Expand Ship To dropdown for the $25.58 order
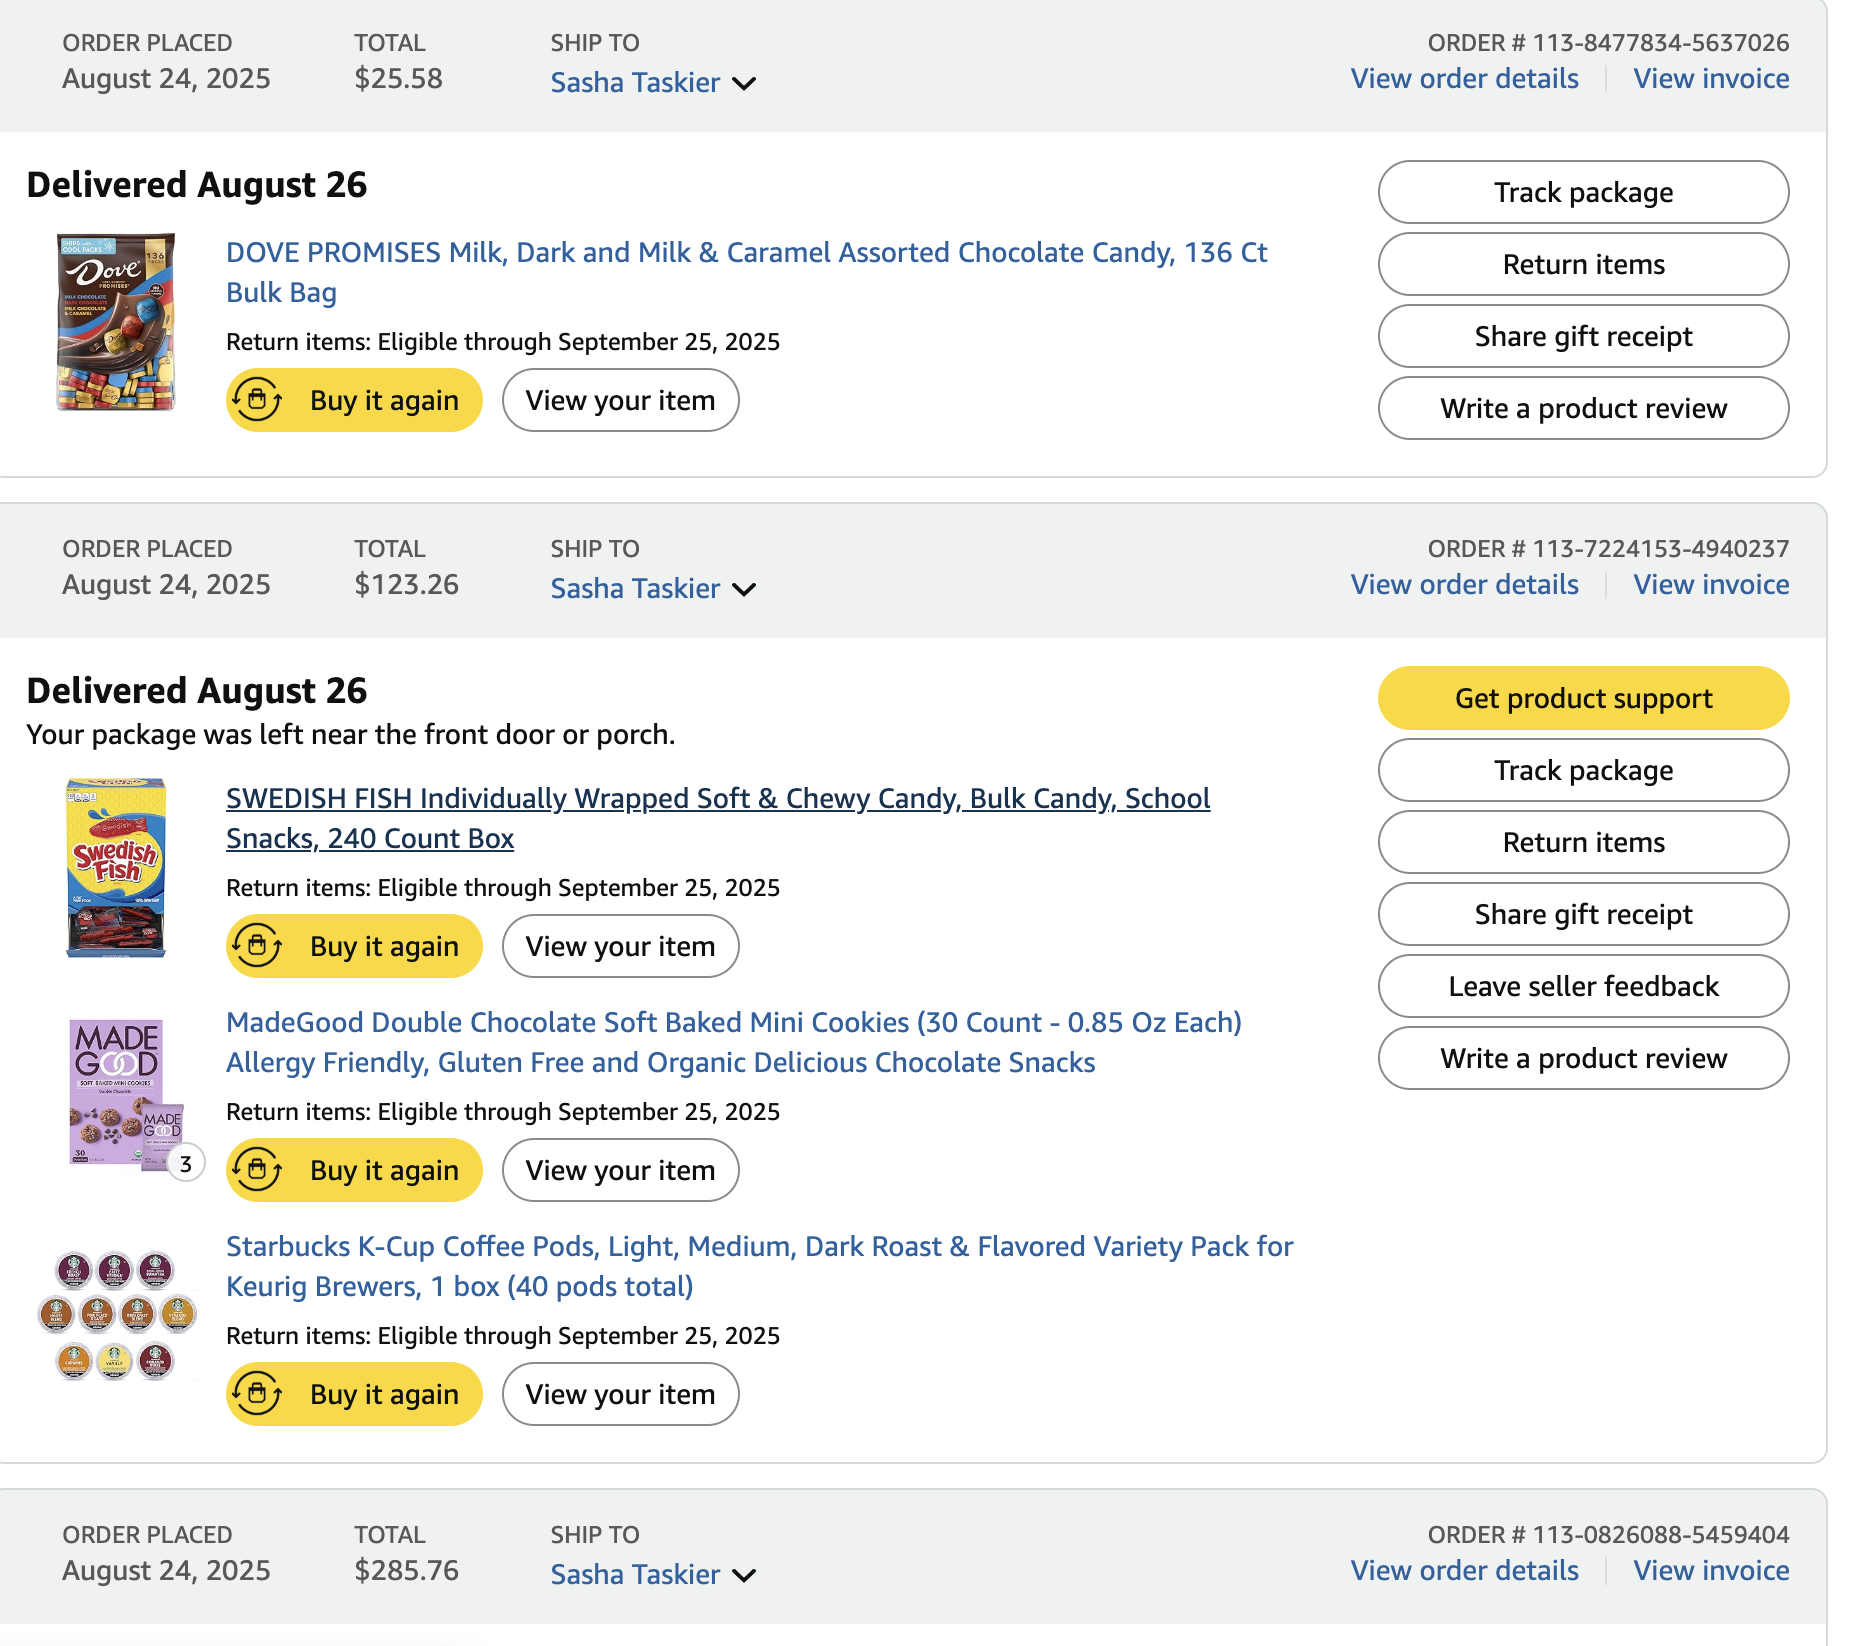This screenshot has width=1852, height=1646. pyautogui.click(x=744, y=83)
